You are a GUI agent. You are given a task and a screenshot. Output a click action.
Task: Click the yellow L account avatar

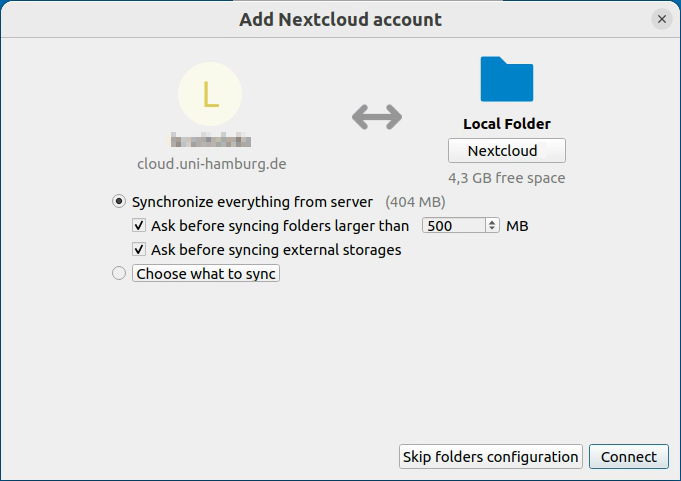pyautogui.click(x=210, y=94)
